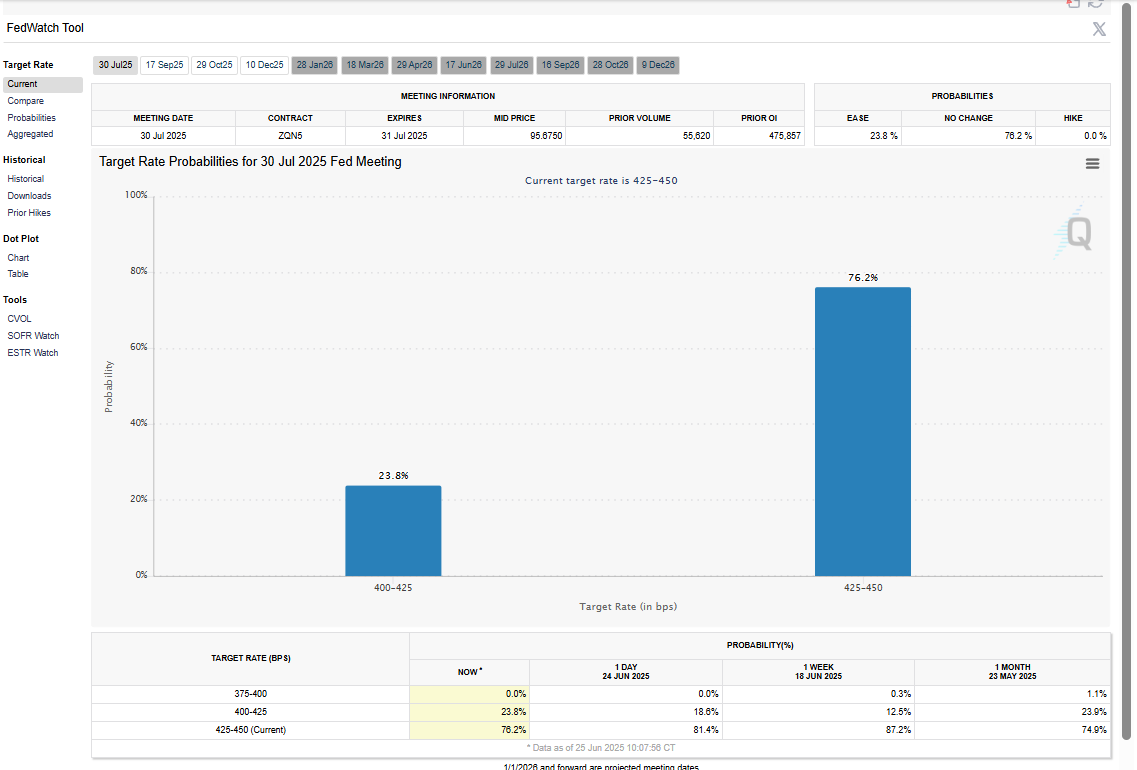Click the 425-450 blue probability bar

pyautogui.click(x=862, y=431)
